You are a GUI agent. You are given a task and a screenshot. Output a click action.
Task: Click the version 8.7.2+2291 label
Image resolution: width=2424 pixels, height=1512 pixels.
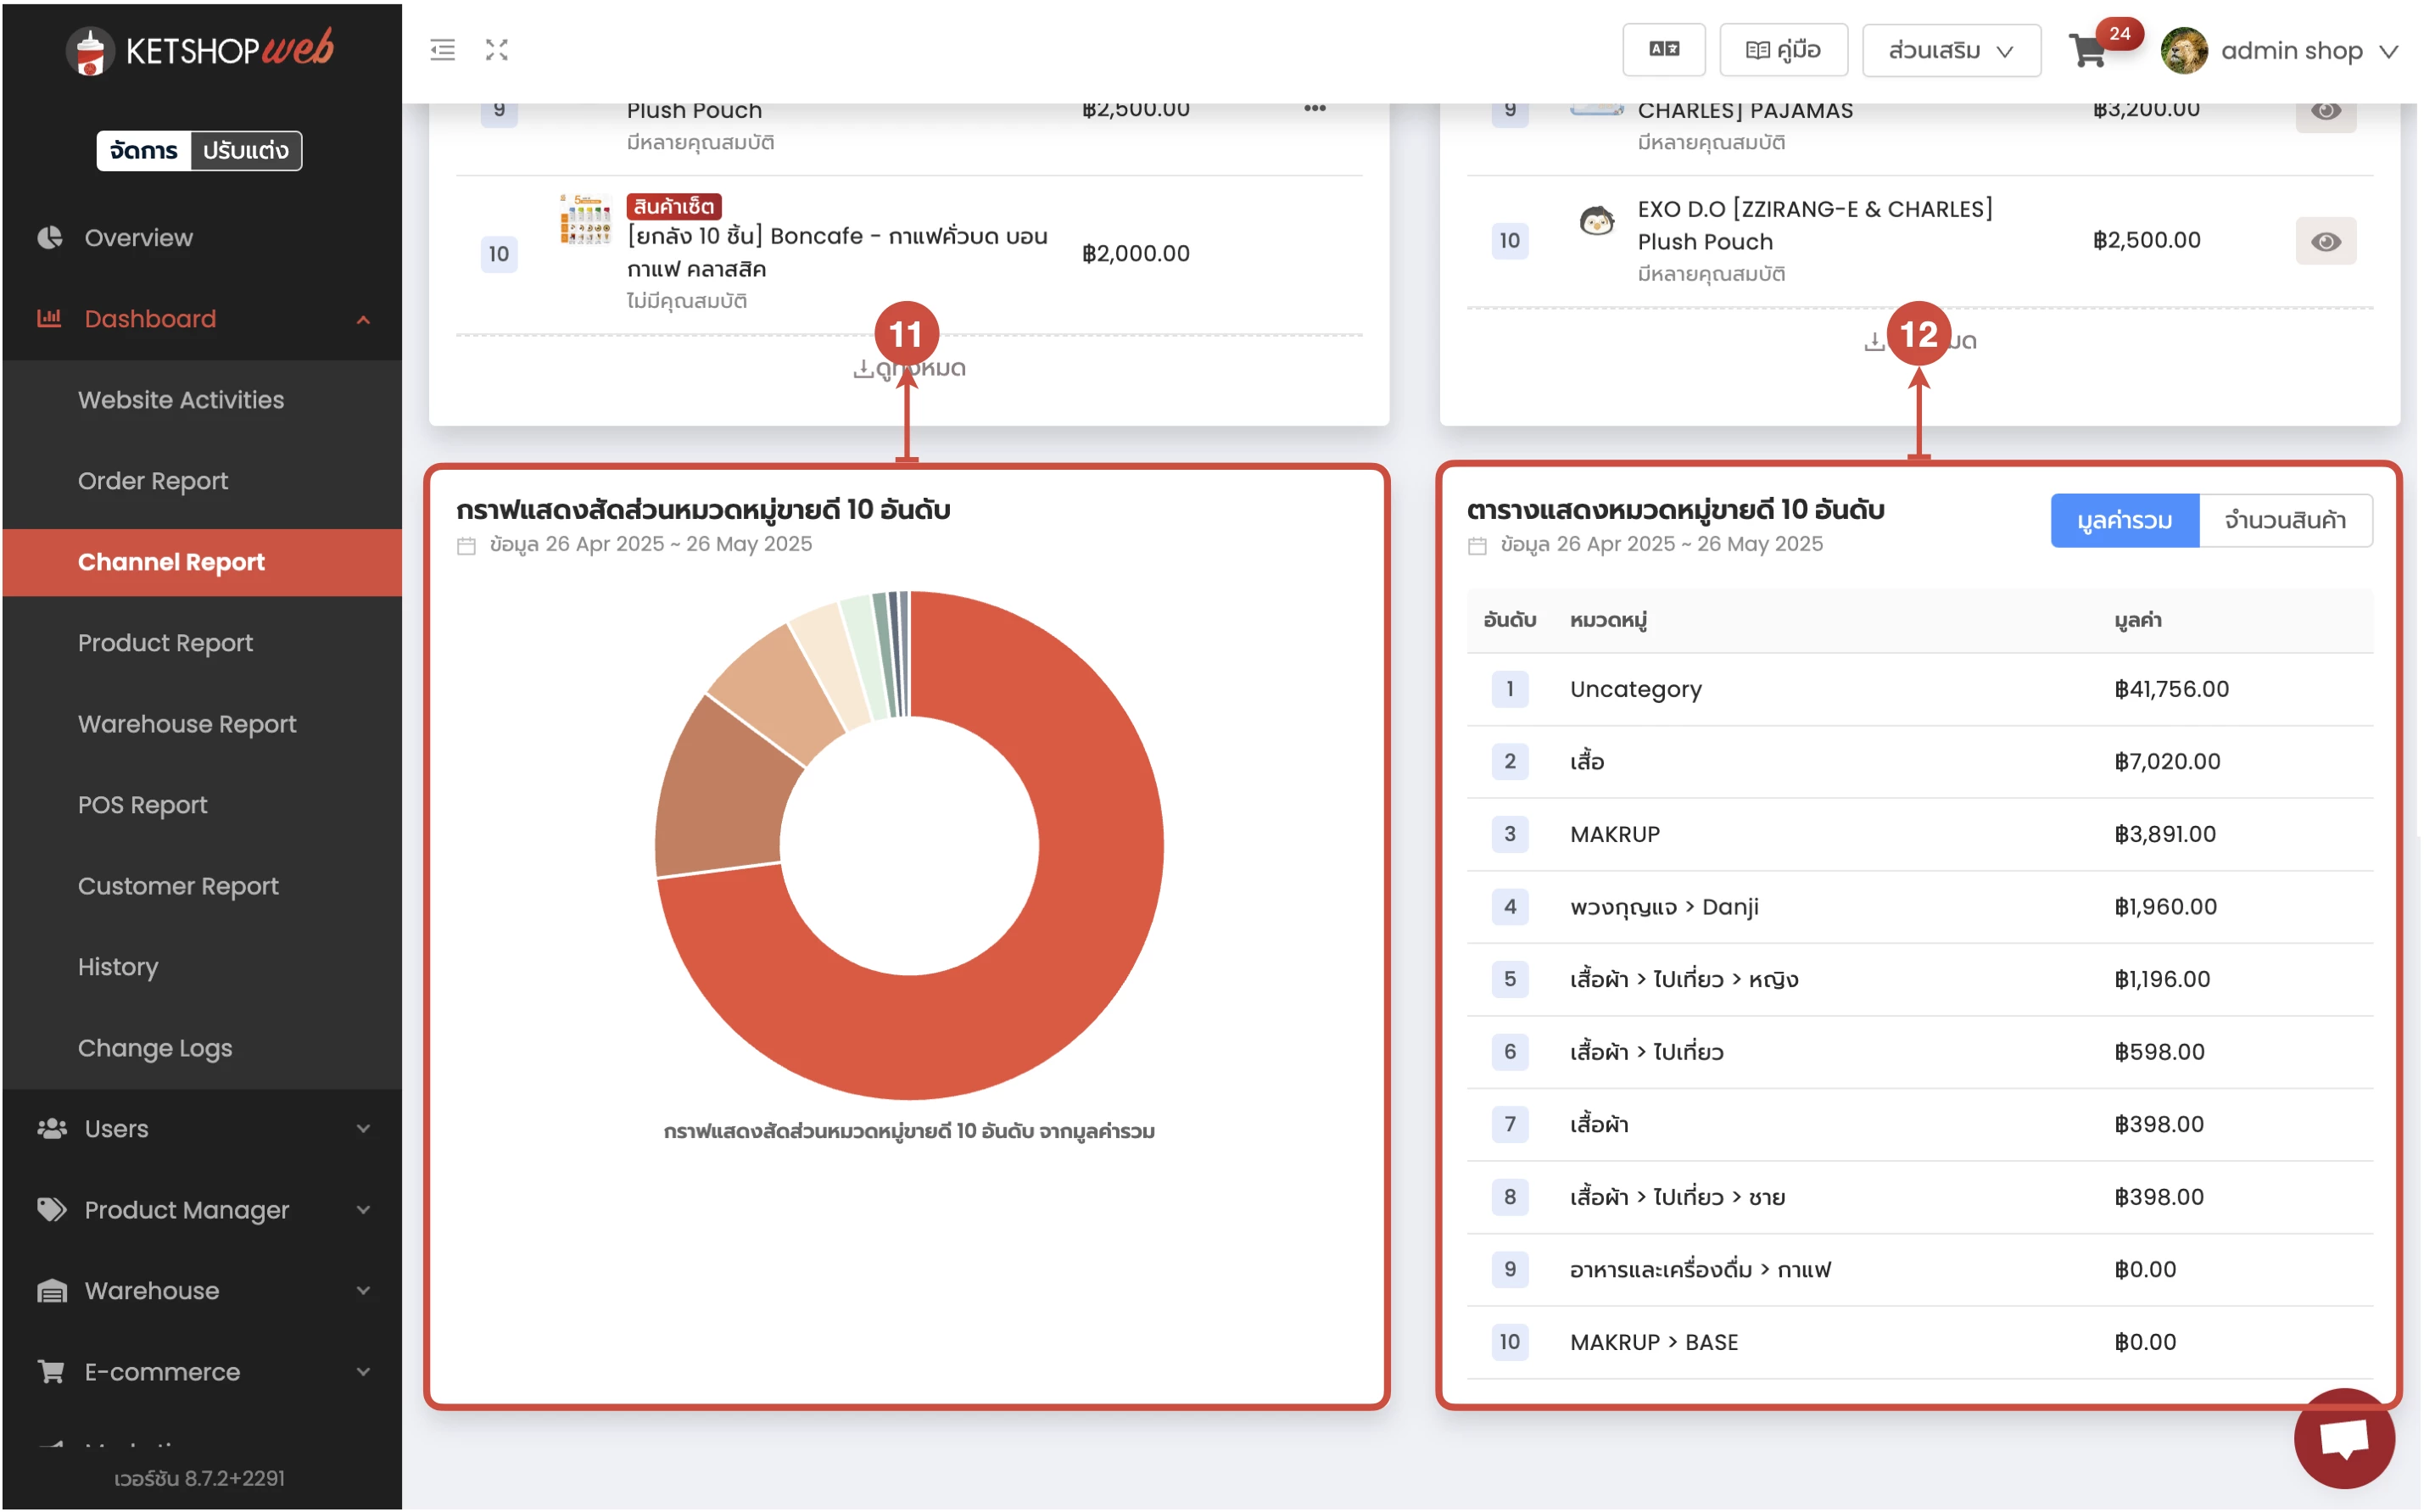200,1478
